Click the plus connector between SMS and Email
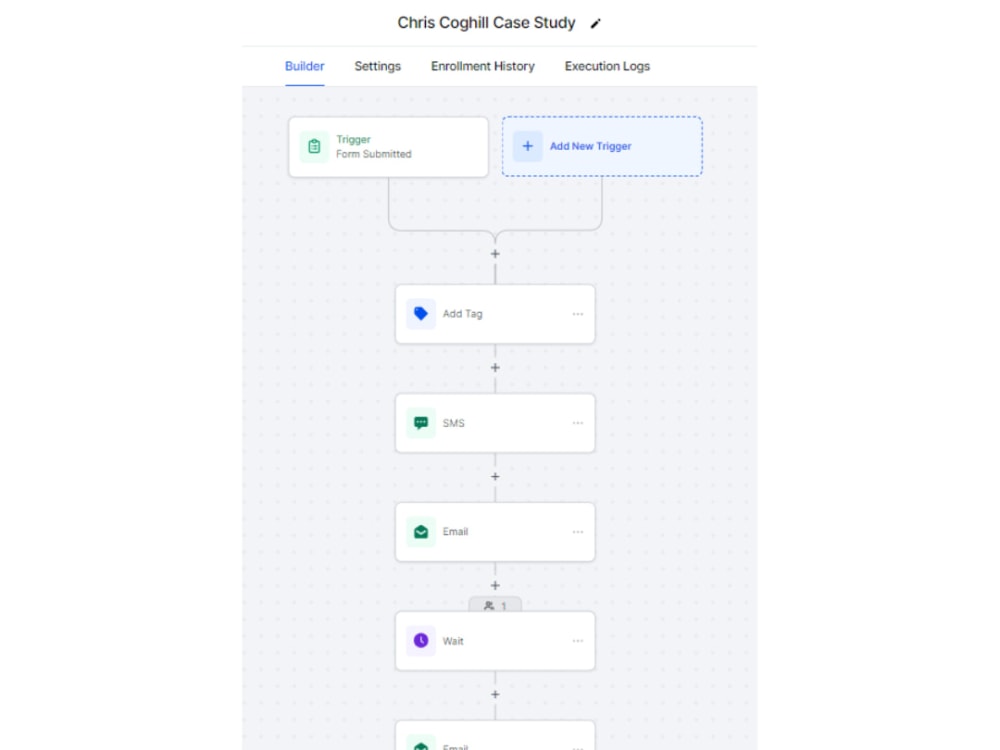The image size is (1000, 750). (x=495, y=476)
